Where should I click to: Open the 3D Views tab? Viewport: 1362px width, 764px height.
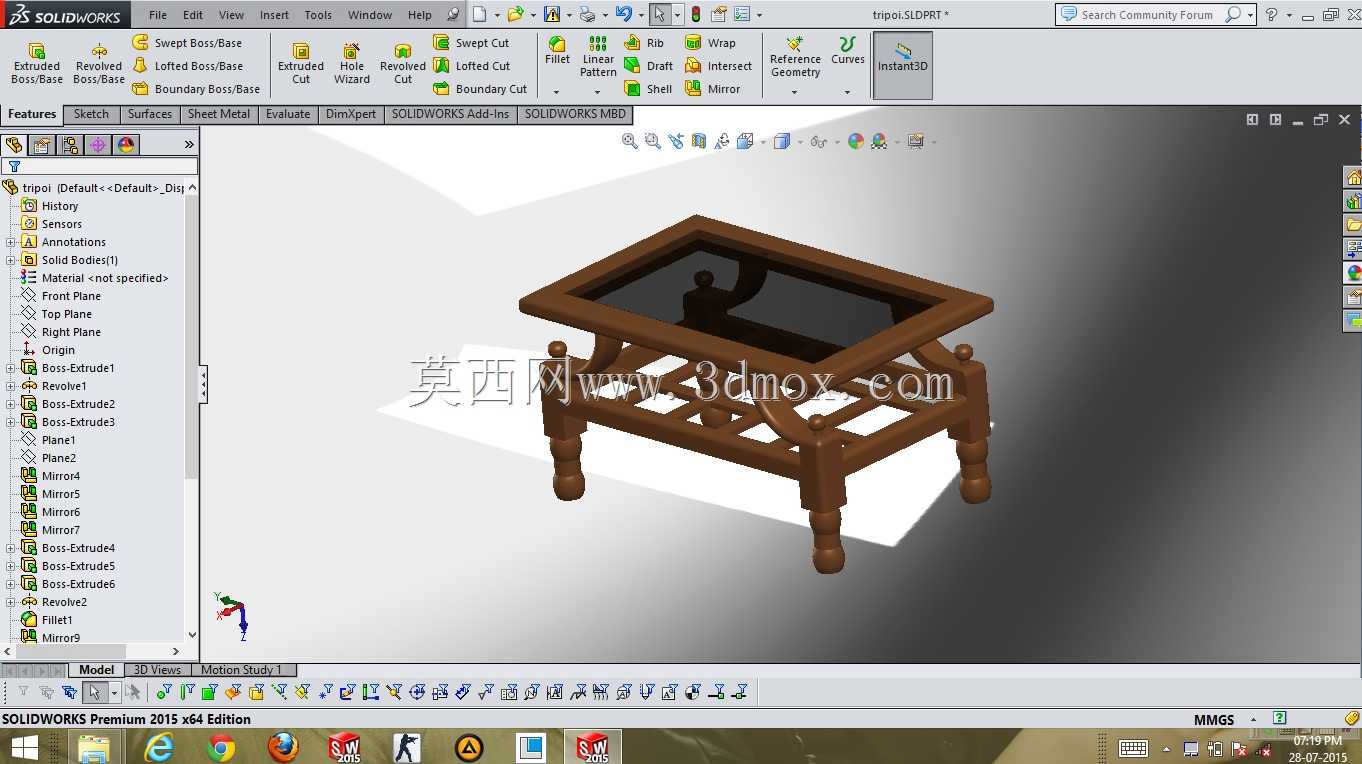point(158,670)
